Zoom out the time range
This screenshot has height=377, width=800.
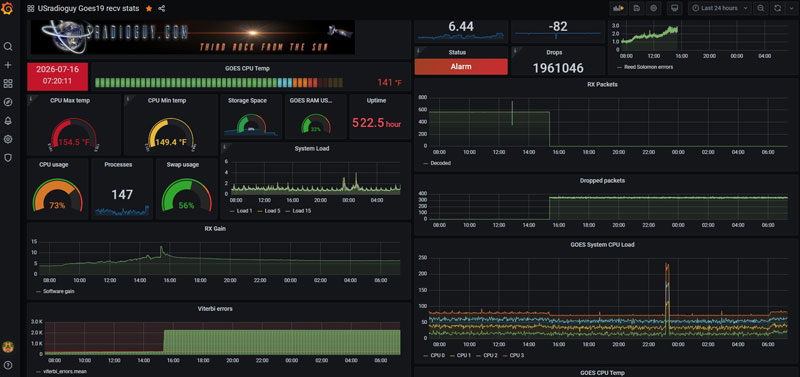click(x=761, y=8)
